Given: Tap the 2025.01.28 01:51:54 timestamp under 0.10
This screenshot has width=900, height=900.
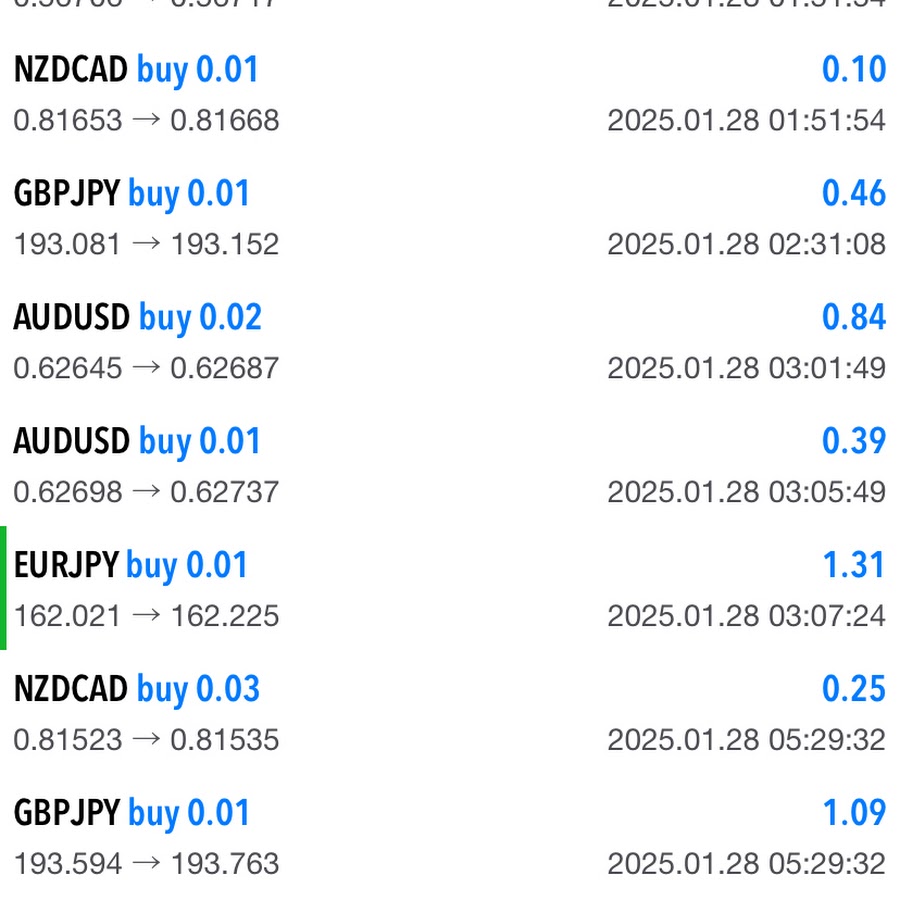Looking at the screenshot, I should 746,121.
